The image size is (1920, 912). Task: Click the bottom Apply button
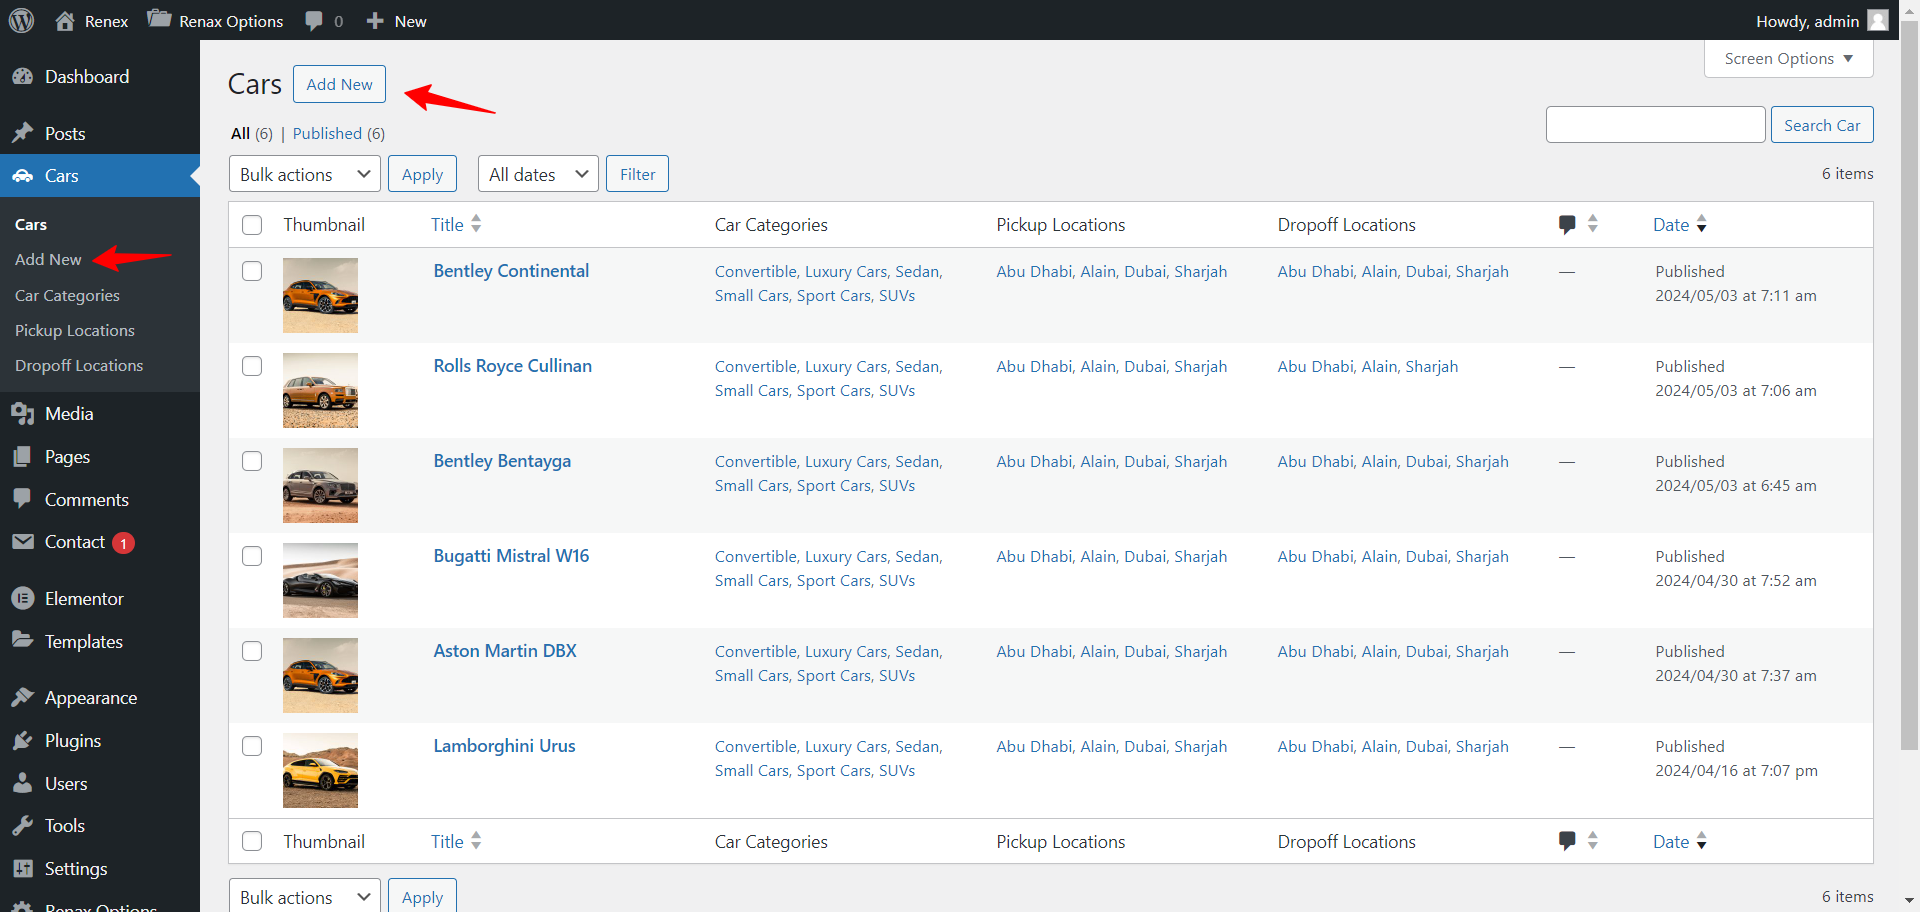tap(422, 896)
